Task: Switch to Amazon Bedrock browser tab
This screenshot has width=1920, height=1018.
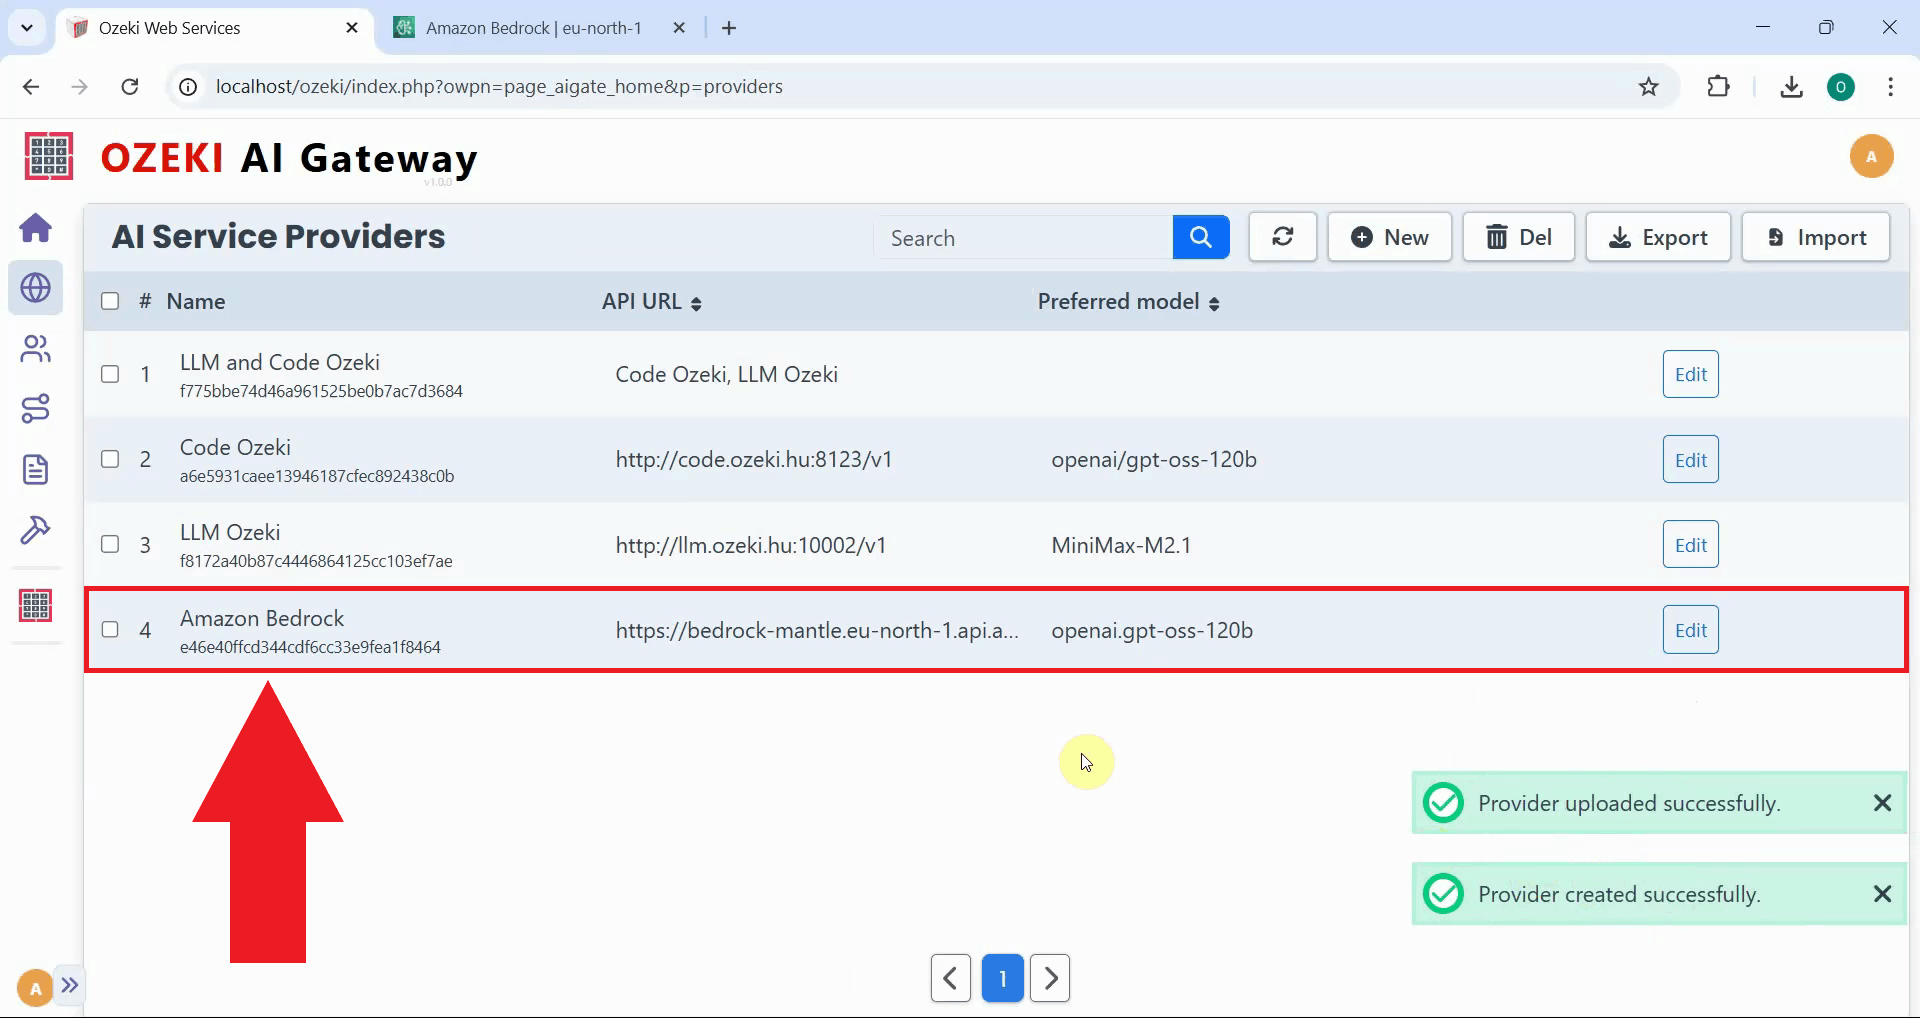Action: [x=533, y=28]
